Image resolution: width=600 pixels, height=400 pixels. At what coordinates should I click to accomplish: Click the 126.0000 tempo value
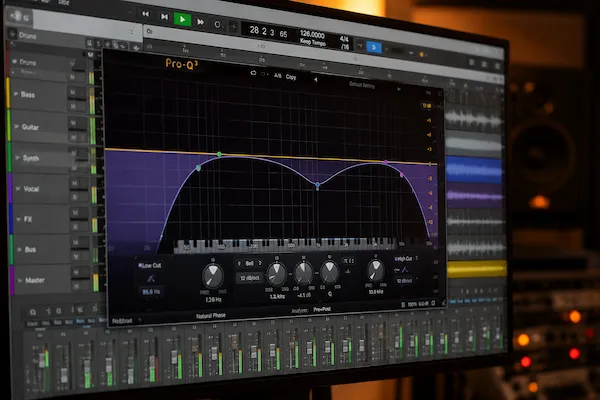point(312,34)
